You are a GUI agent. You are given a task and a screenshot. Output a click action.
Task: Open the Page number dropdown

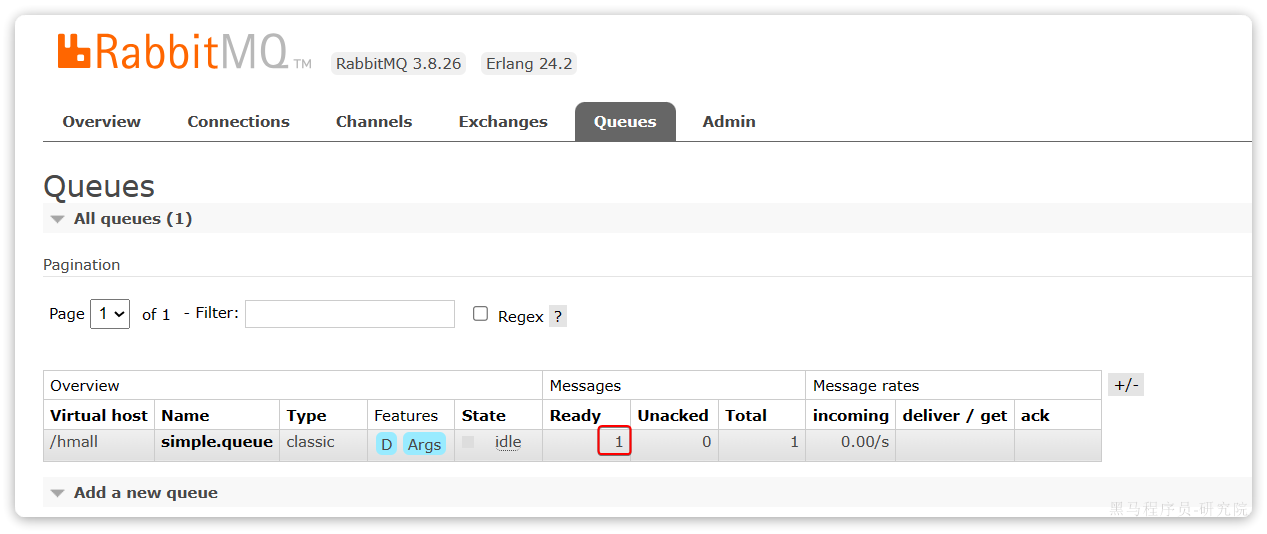110,314
